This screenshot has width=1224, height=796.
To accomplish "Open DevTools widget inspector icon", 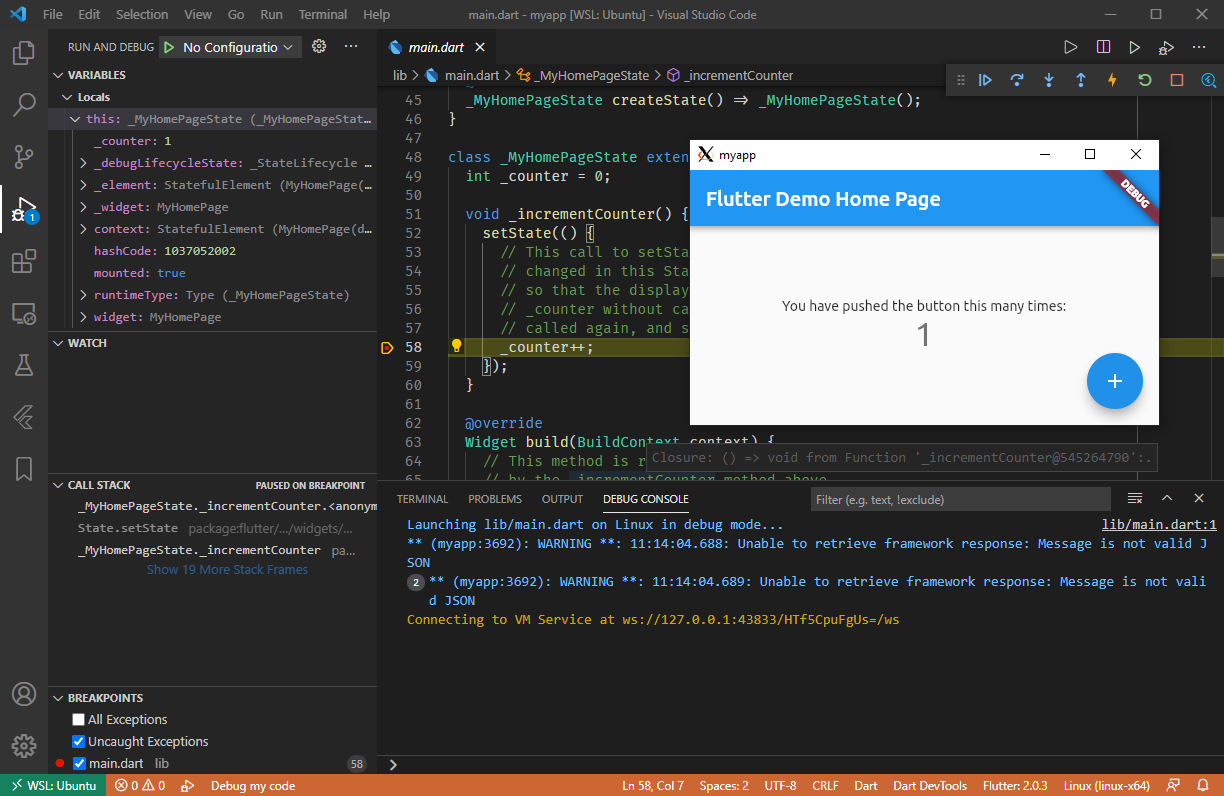I will [x=1208, y=80].
